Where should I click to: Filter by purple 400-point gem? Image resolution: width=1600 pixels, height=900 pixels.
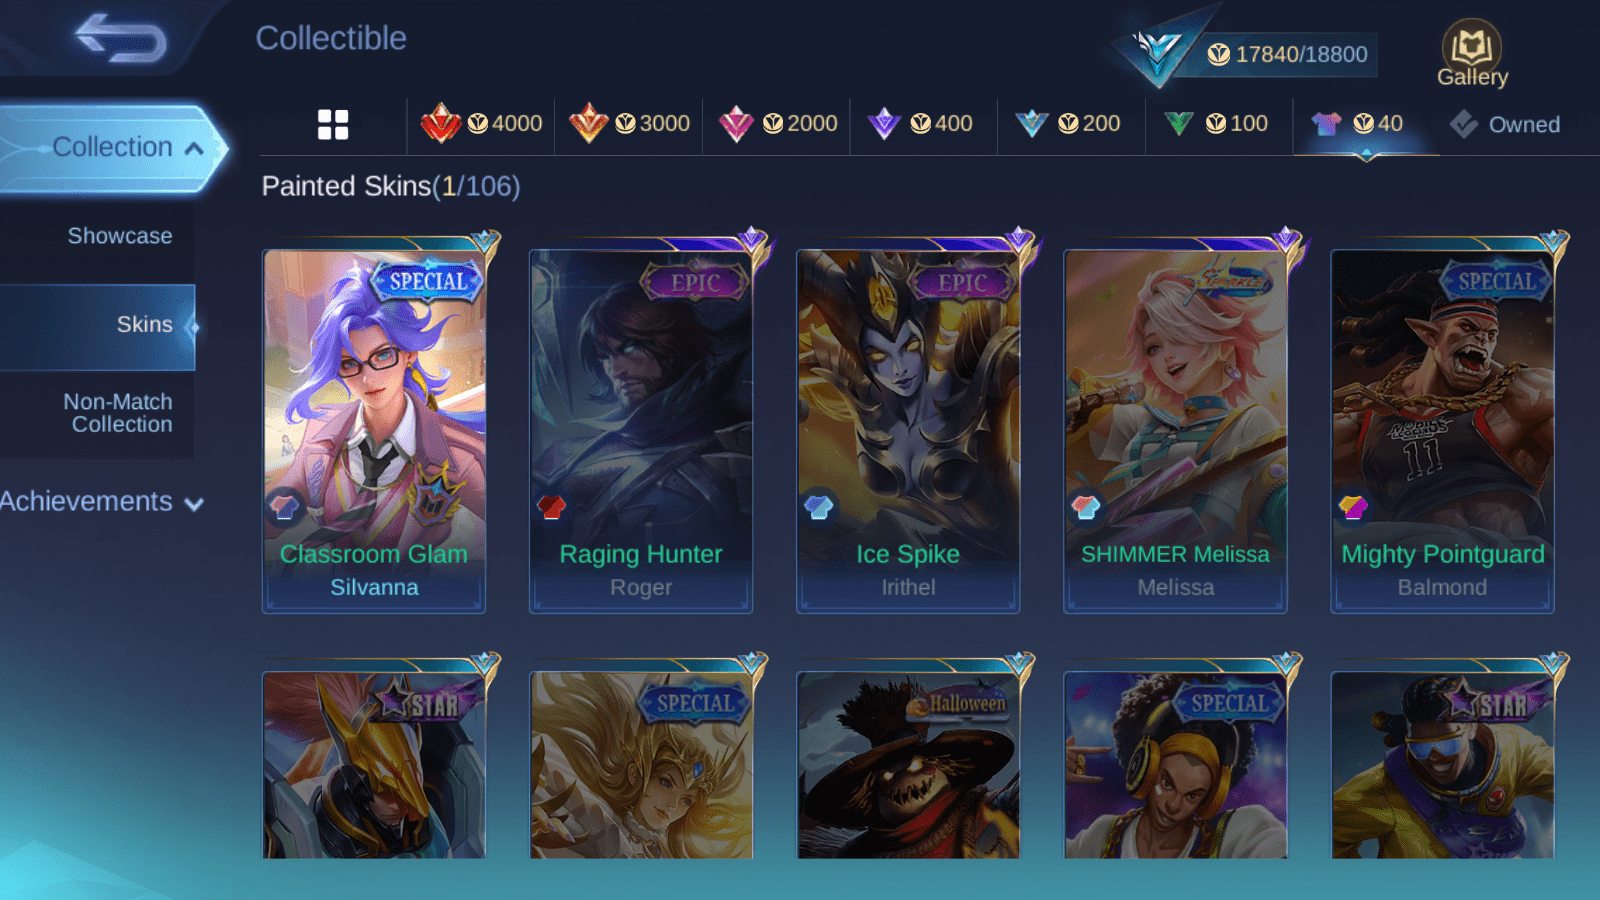(x=920, y=124)
